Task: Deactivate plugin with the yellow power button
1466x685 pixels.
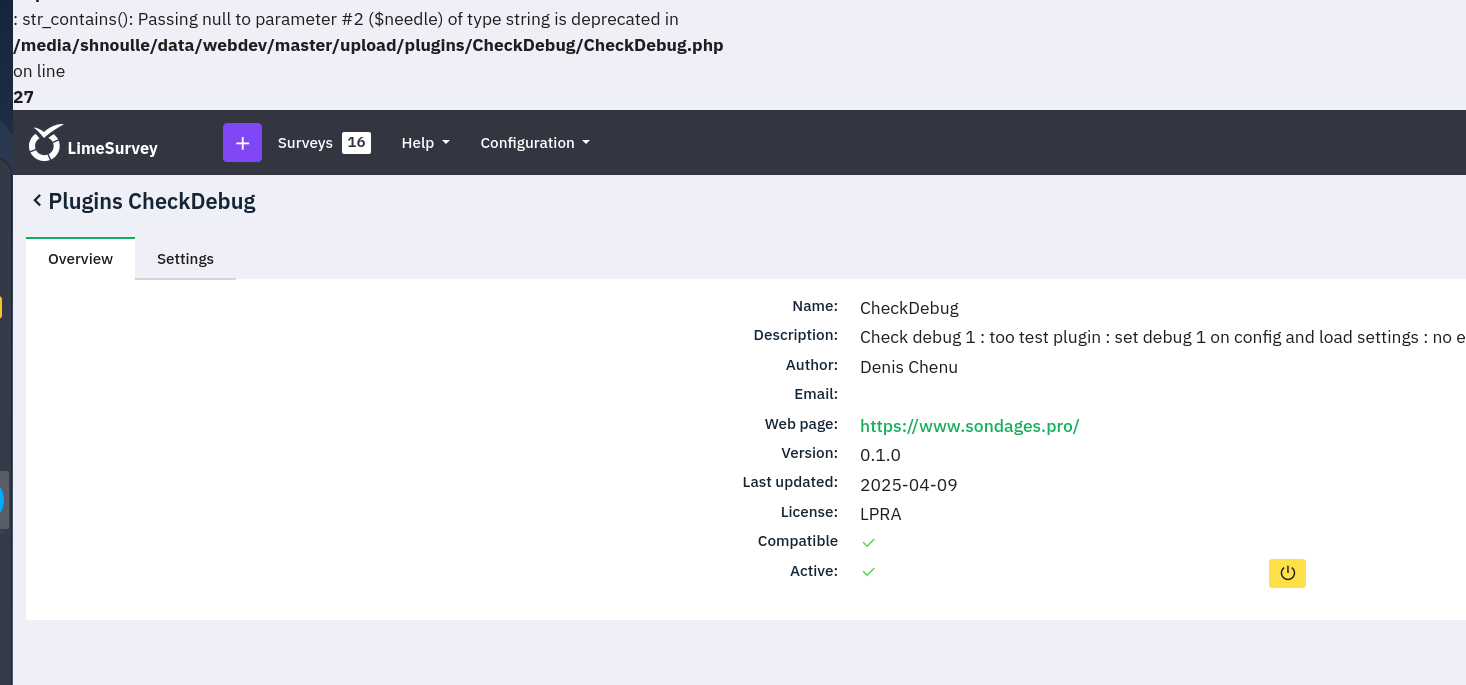Action: [x=1287, y=573]
